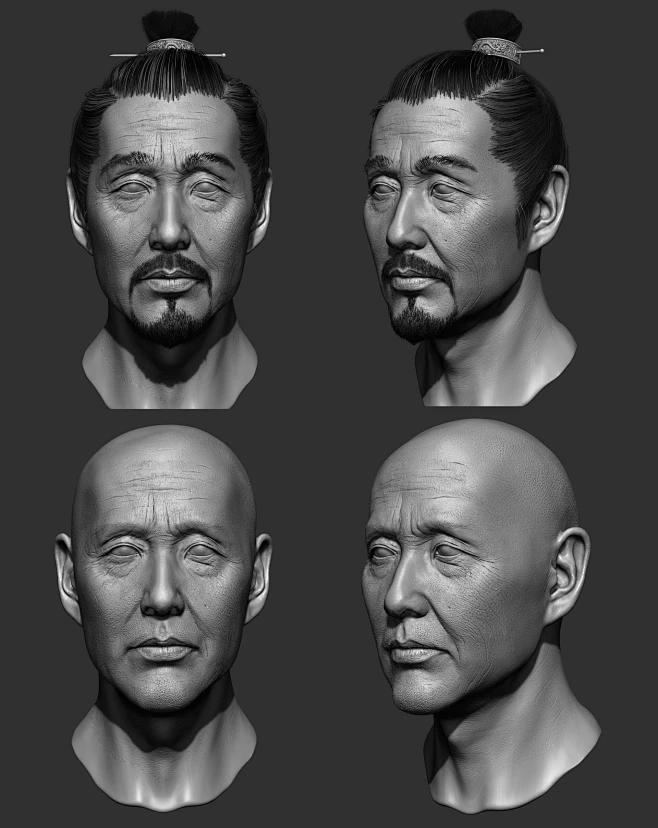Viewport: 658px width, 828px height.
Task: Click the neck base of bottom-right head
Action: [520, 770]
